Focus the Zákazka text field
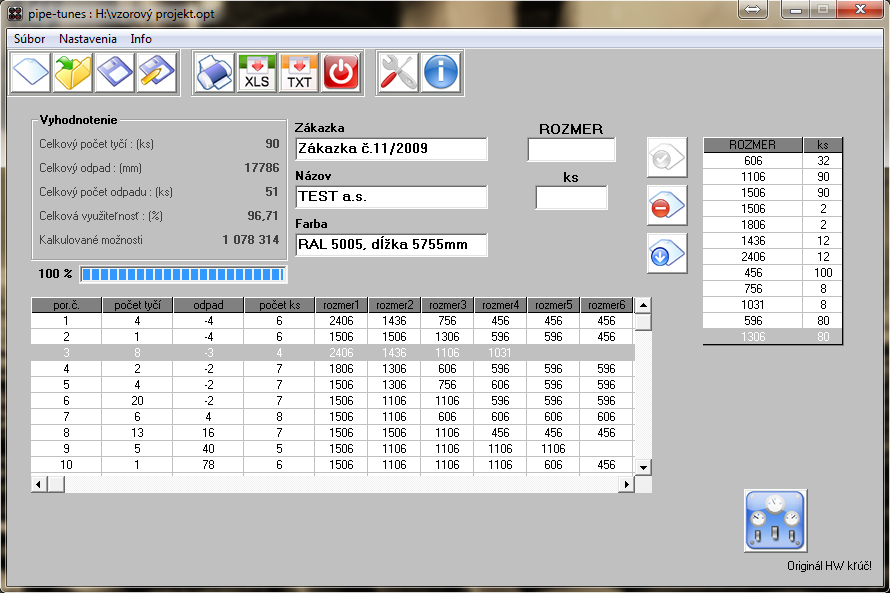 (391, 149)
